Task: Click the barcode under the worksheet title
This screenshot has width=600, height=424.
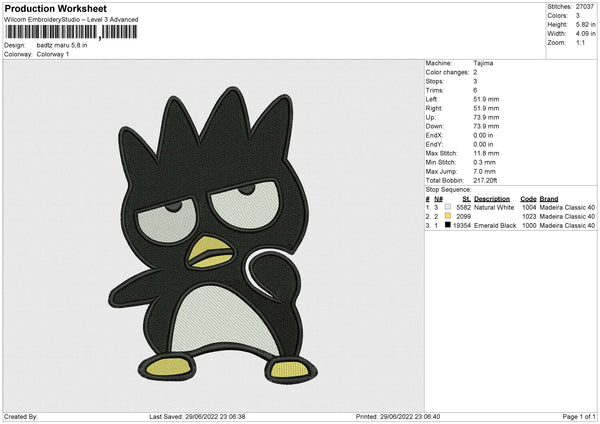Action: 71,32
